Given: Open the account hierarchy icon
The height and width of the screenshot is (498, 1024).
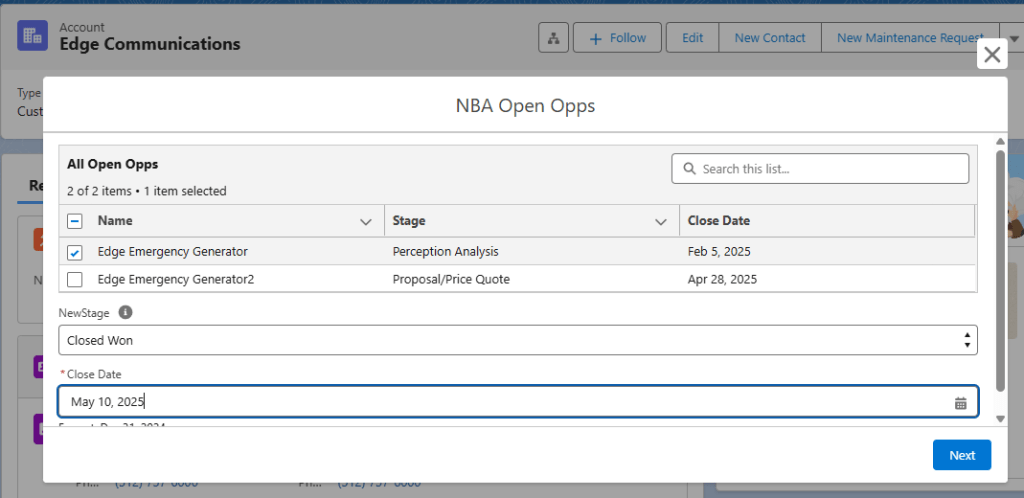Looking at the screenshot, I should click(553, 38).
